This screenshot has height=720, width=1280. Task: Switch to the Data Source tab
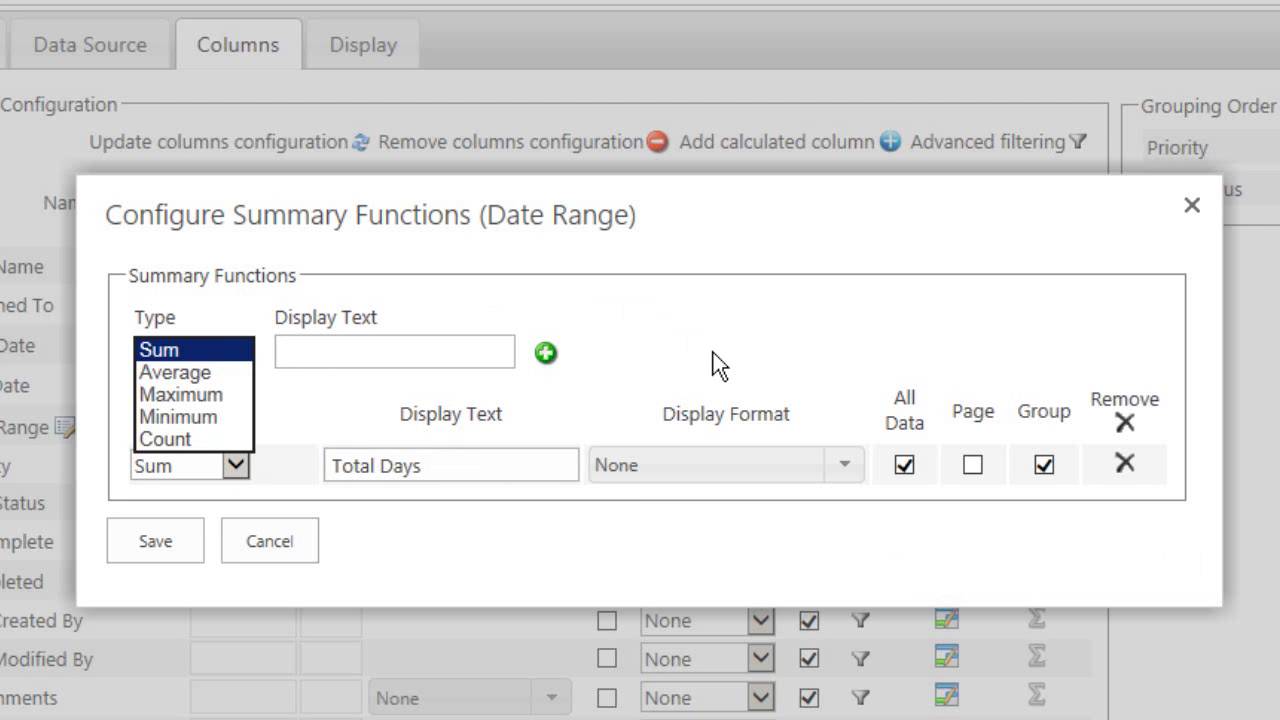pyautogui.click(x=90, y=45)
